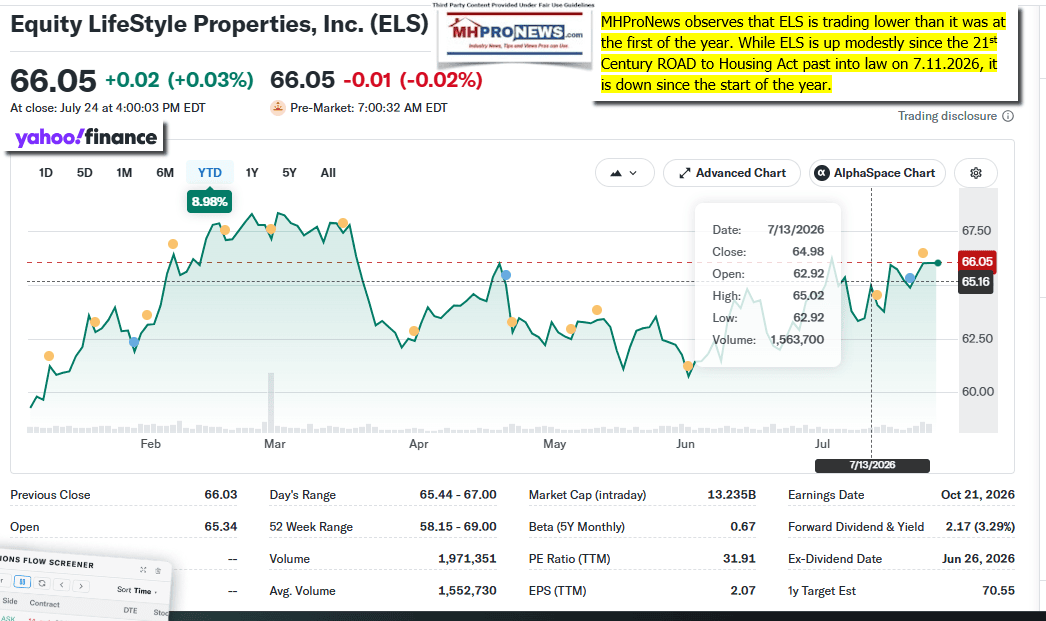Click the 8.98% YTD return badge
Viewport: 1046px width, 621px height.
[x=209, y=201]
